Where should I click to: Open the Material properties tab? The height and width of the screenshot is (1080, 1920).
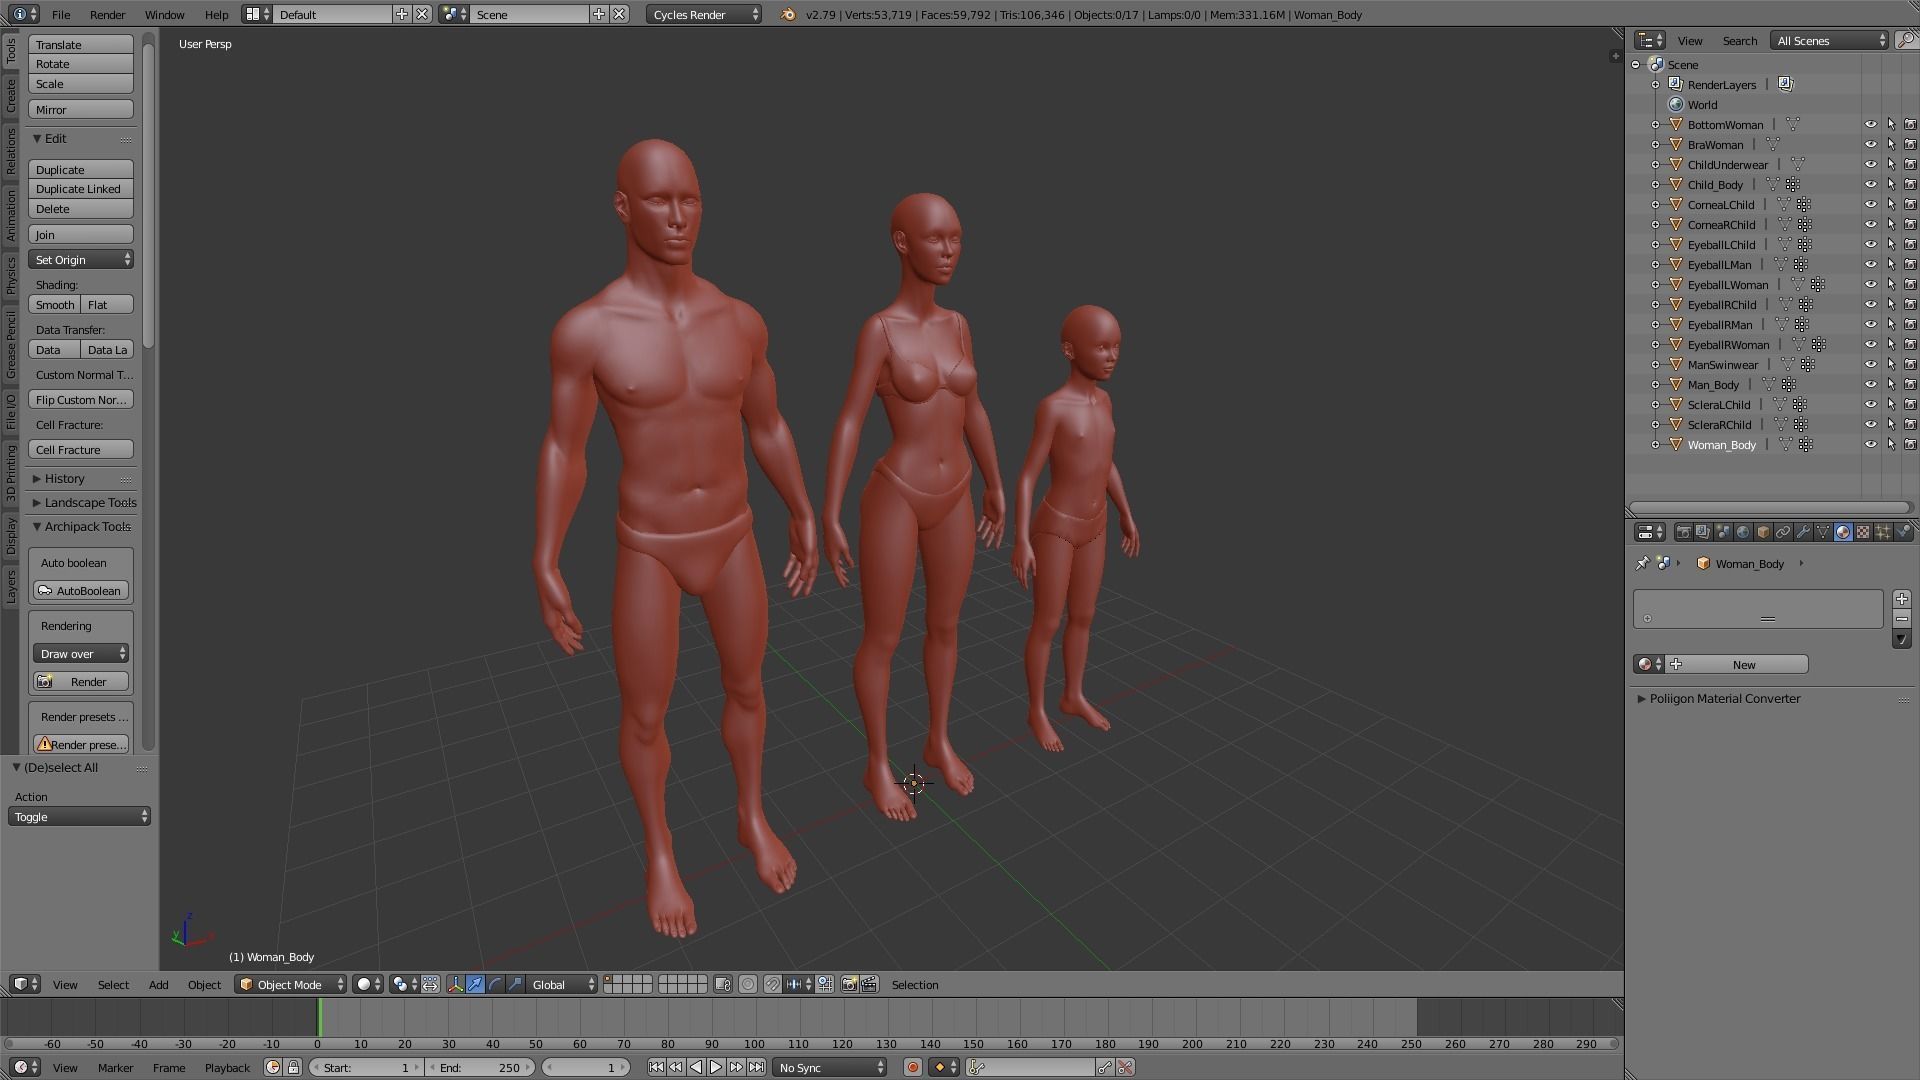pyautogui.click(x=1843, y=532)
